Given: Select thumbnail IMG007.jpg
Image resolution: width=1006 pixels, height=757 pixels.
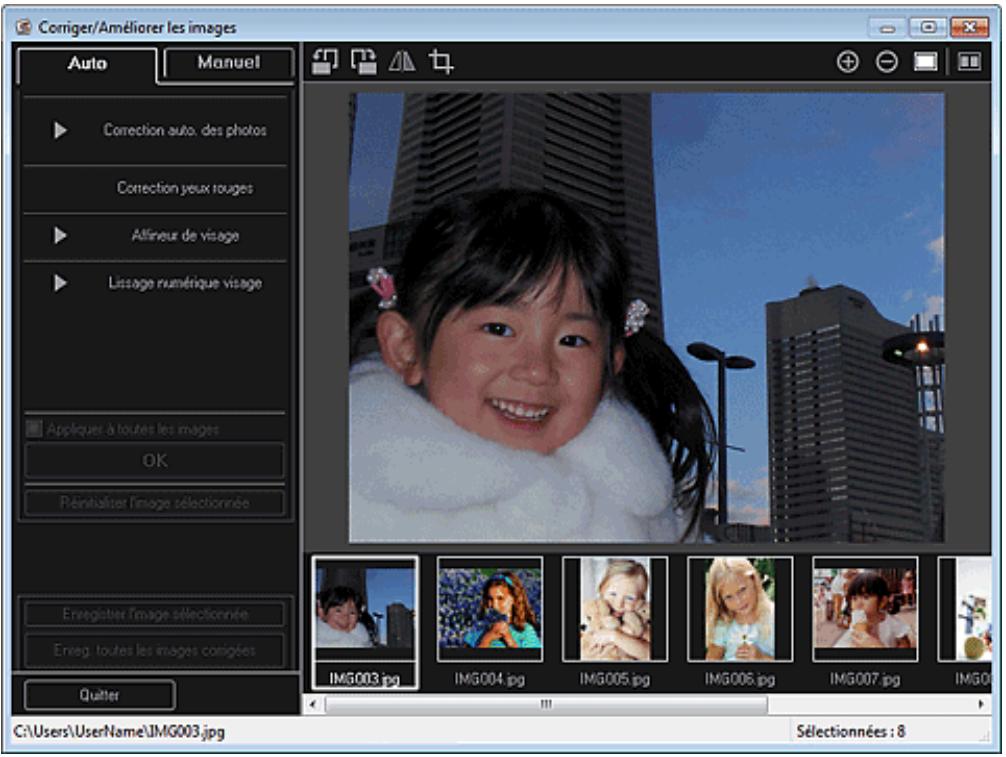Looking at the screenshot, I should pyautogui.click(x=865, y=609).
